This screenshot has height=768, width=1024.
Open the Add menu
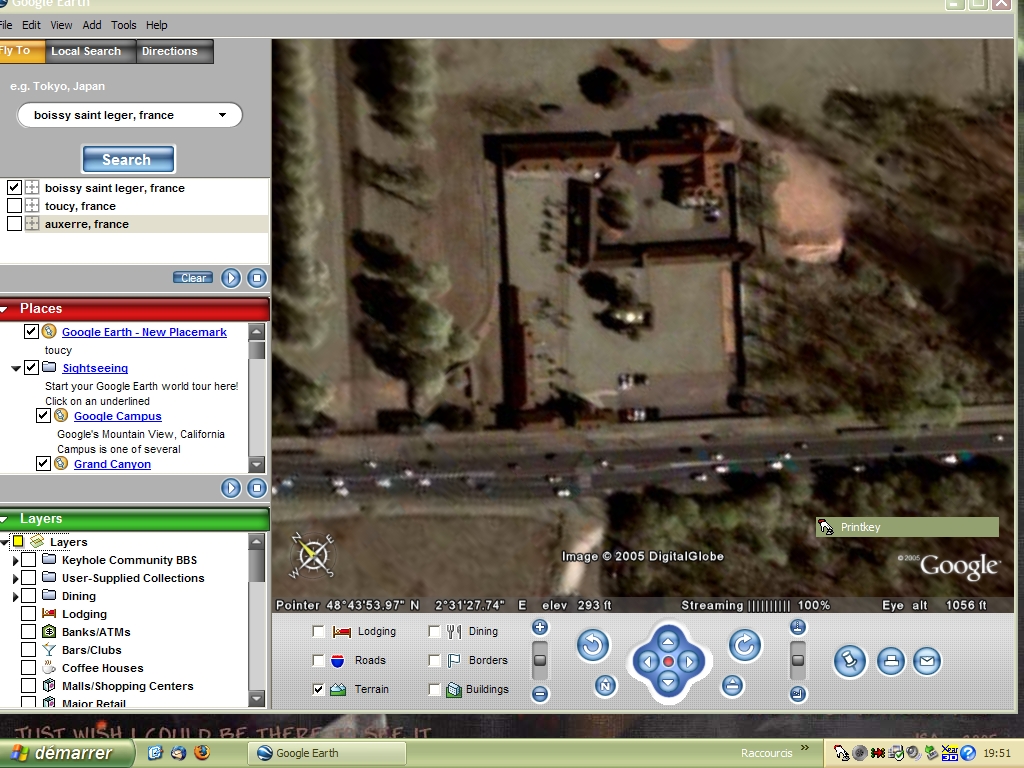(92, 25)
